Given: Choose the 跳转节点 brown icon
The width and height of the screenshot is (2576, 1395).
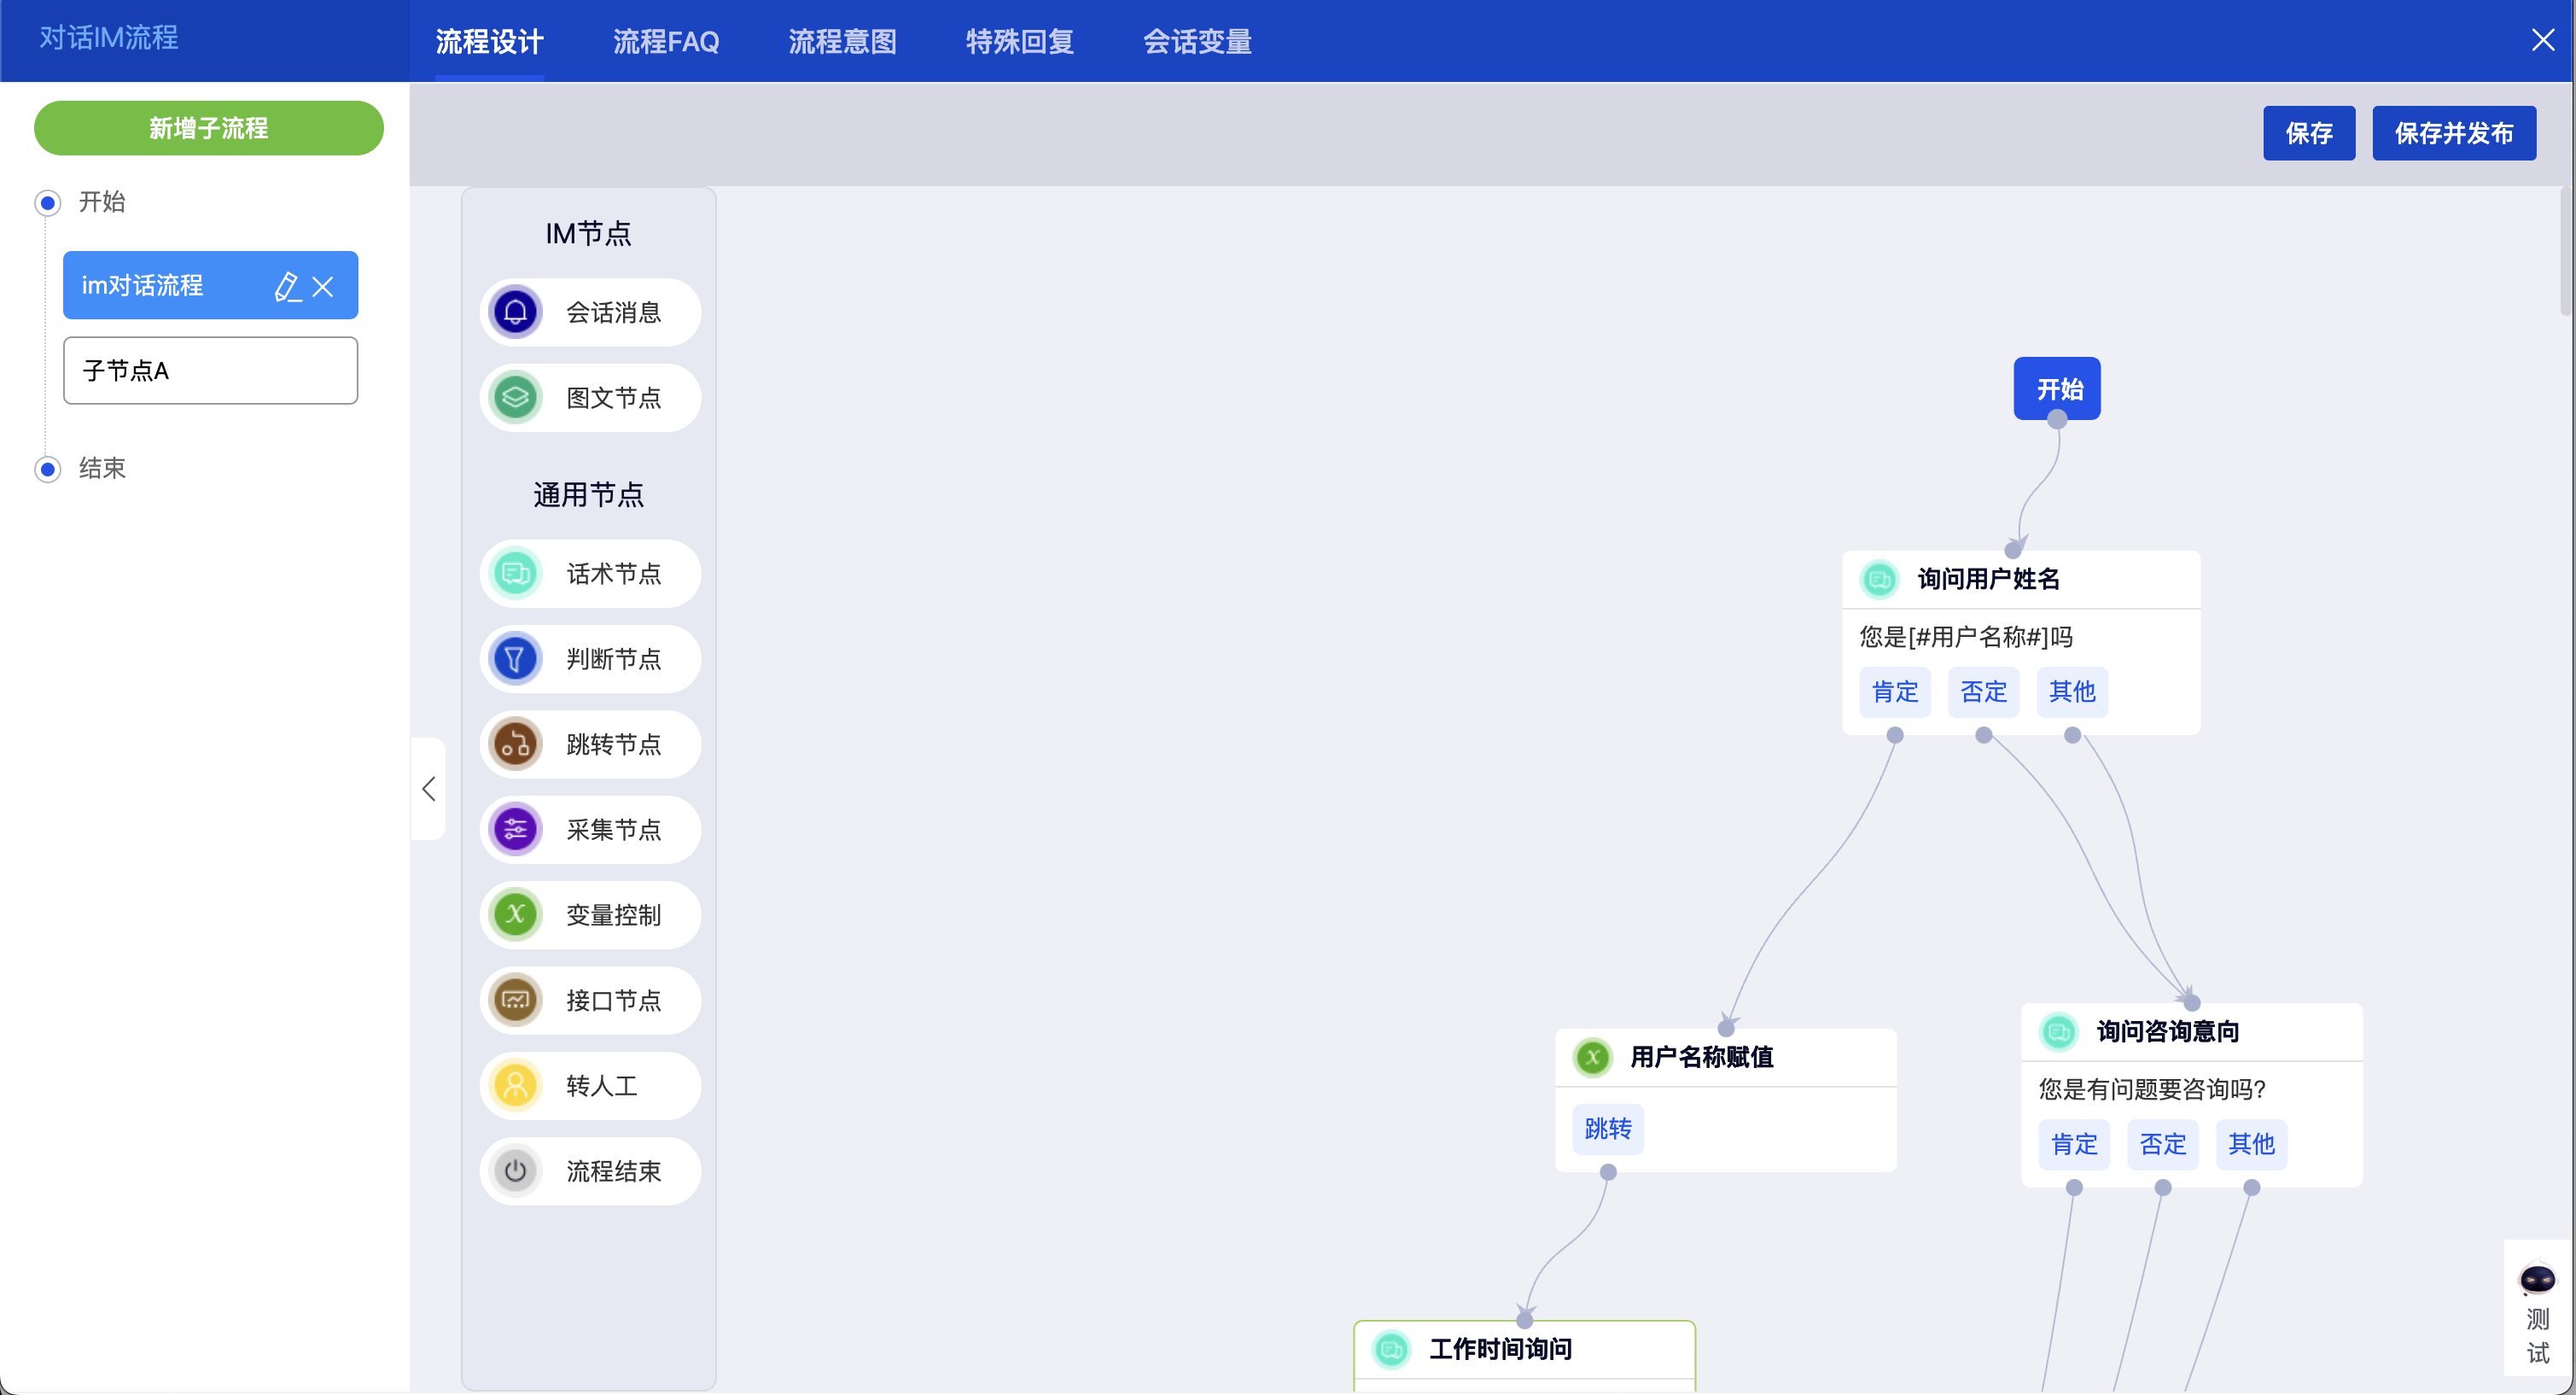Looking at the screenshot, I should point(515,744).
